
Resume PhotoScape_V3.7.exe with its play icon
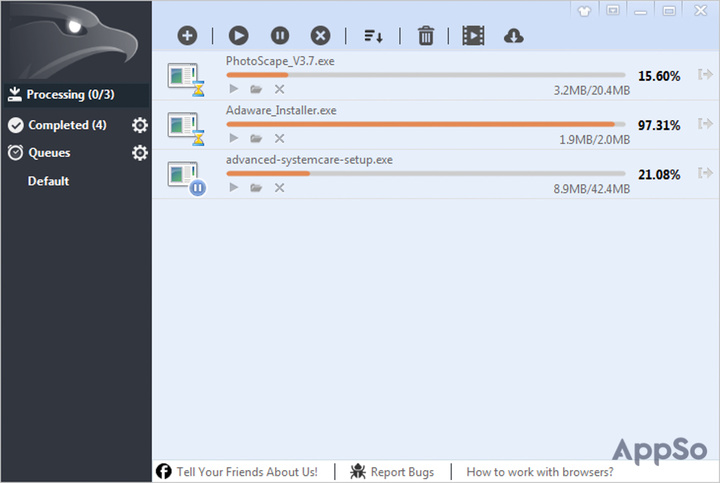tap(234, 89)
